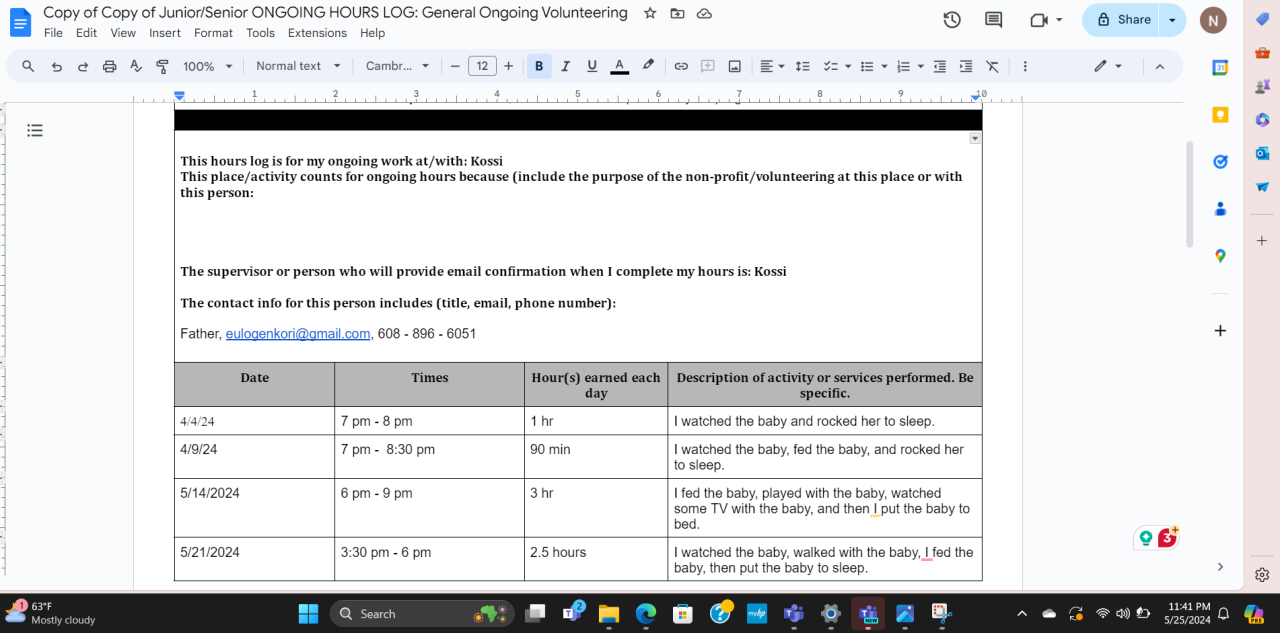Open Google Tasks in the side panel
1280x633 pixels.
1220,162
